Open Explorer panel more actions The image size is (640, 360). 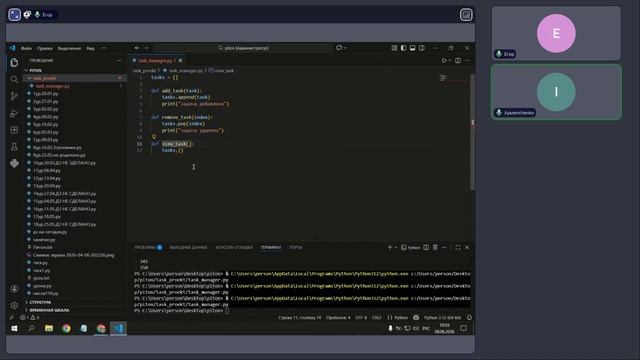point(119,60)
